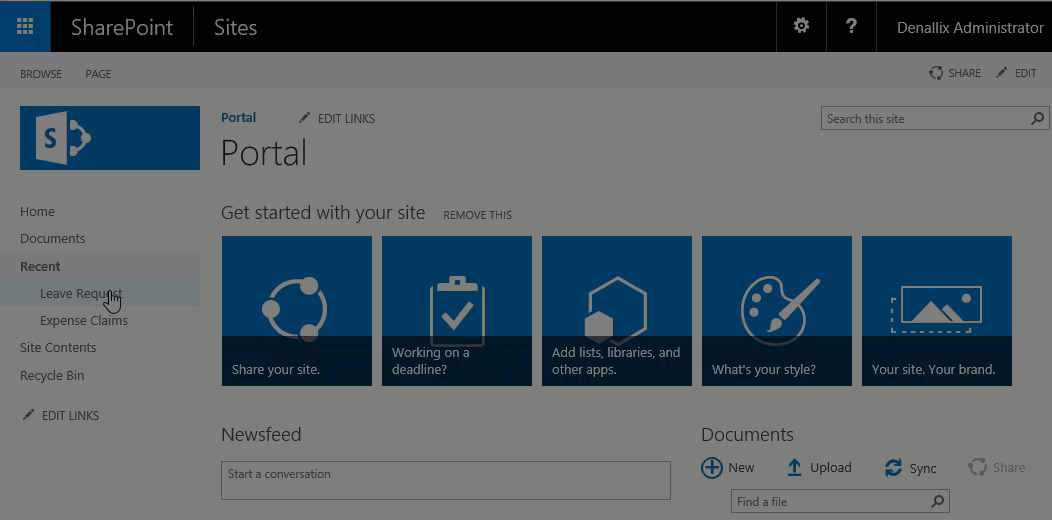Open the Denallix Administrator user menu
Image resolution: width=1052 pixels, height=520 pixels.
coord(970,28)
